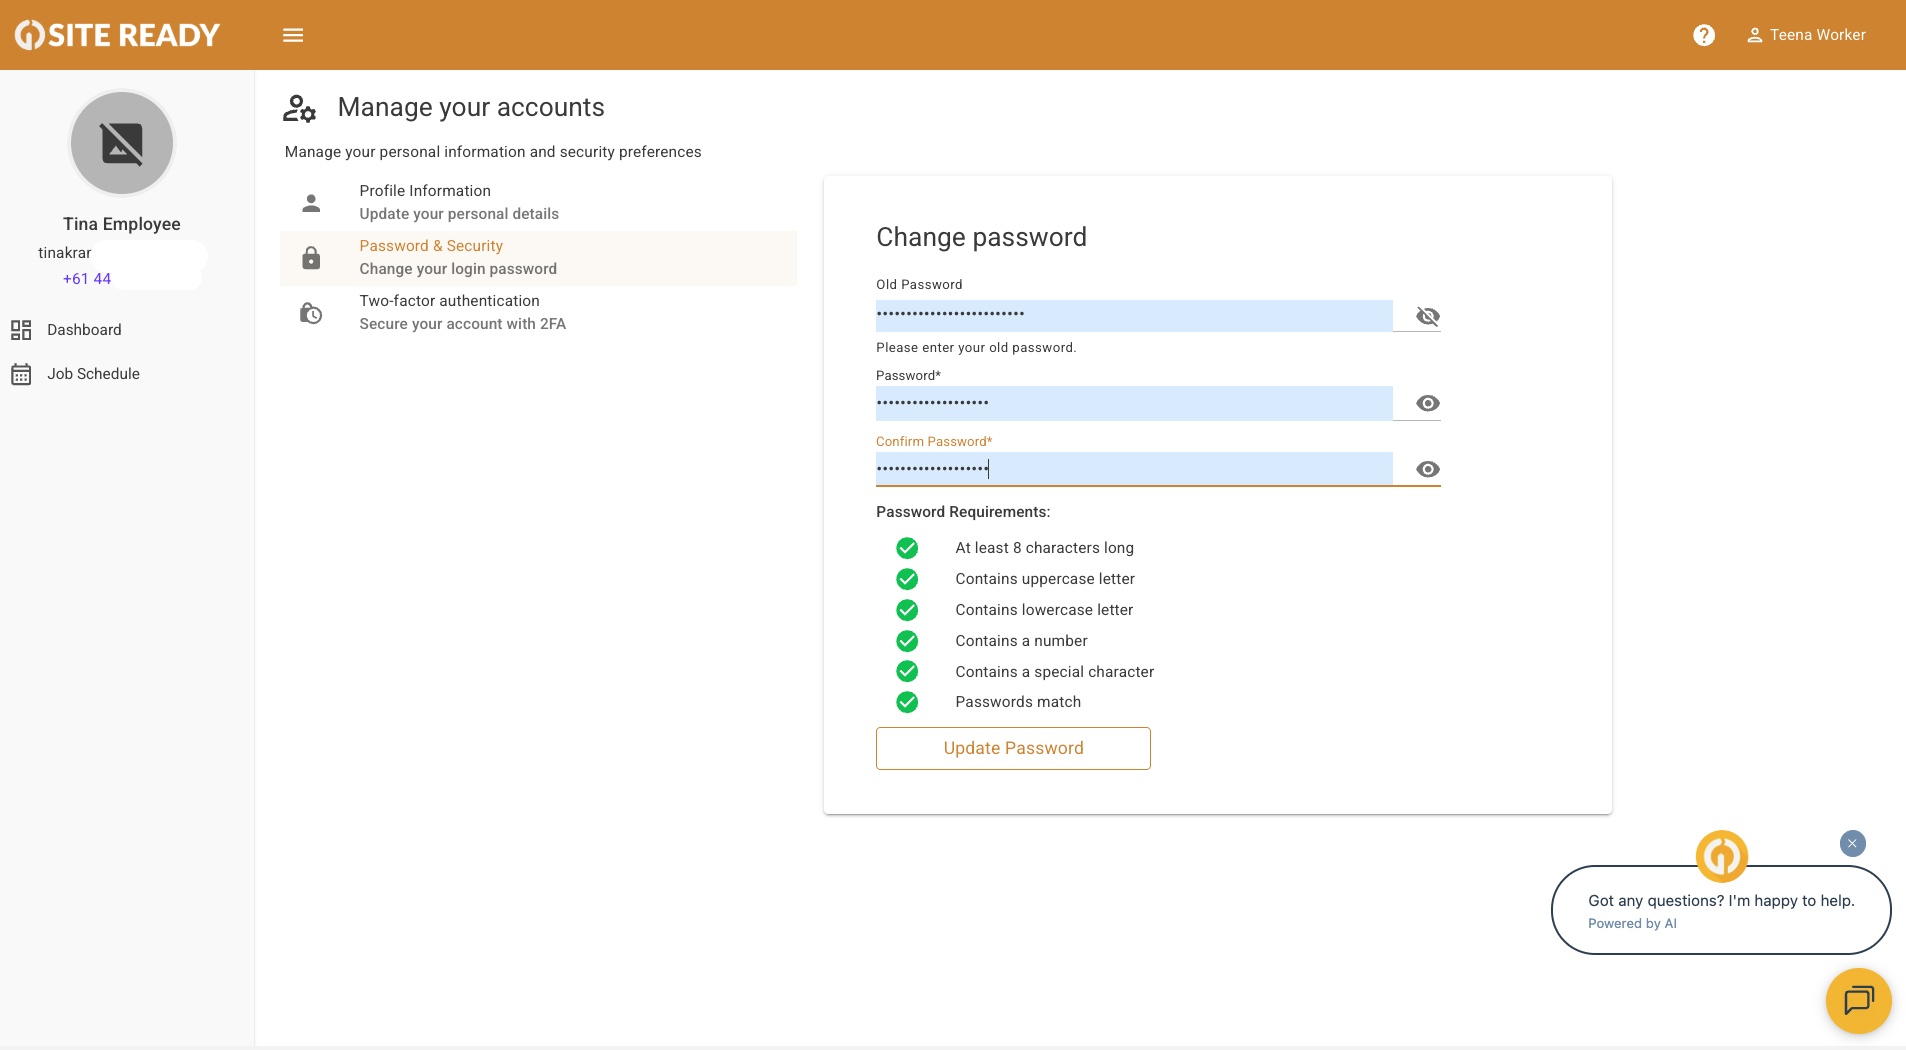Click the Old Password input field
The image size is (1906, 1050).
coord(1133,315)
